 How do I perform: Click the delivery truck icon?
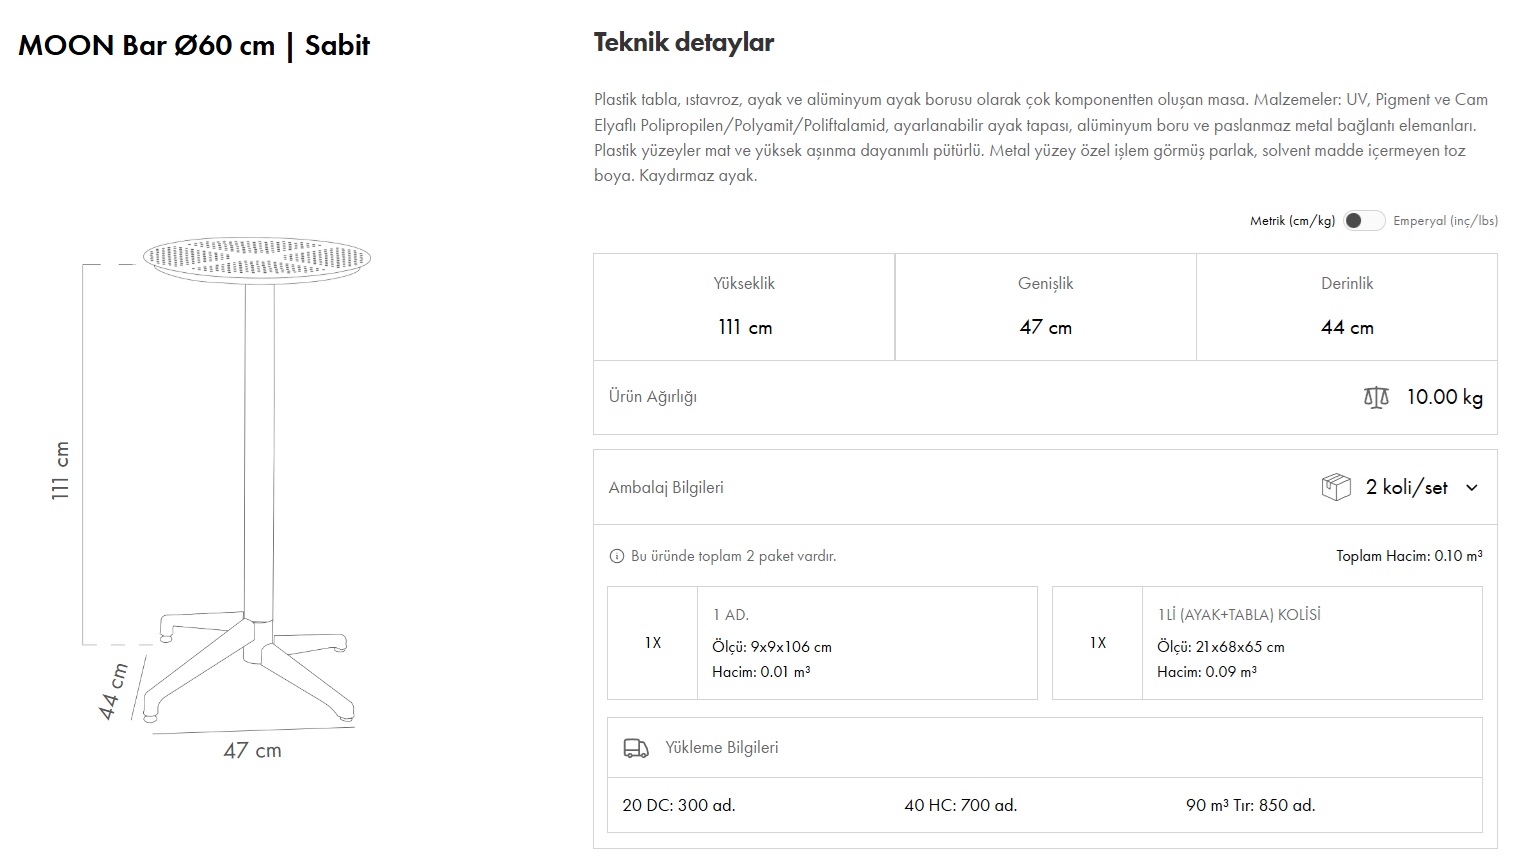[x=636, y=748]
